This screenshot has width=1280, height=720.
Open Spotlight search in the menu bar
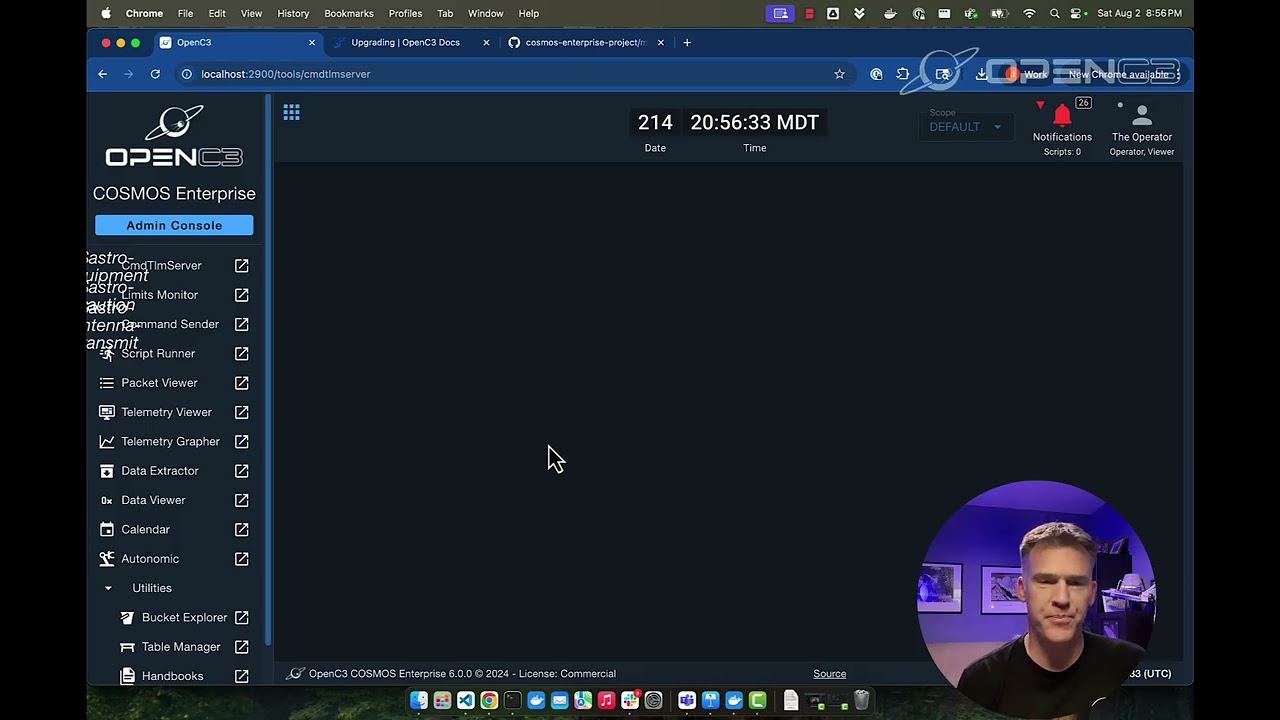pos(1054,13)
